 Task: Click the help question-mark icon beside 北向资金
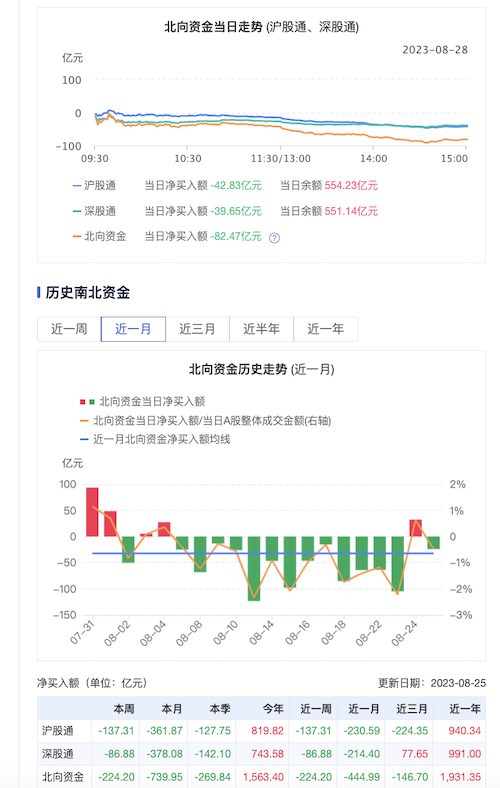pyautogui.click(x=274, y=238)
